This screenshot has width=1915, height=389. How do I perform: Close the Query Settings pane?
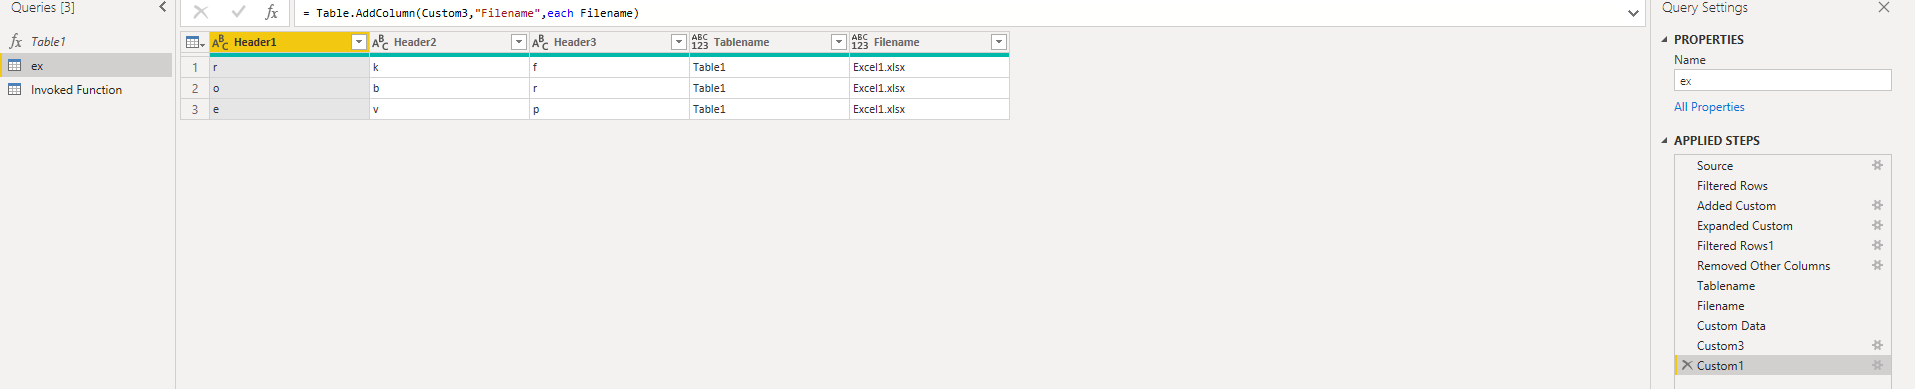(x=1884, y=7)
